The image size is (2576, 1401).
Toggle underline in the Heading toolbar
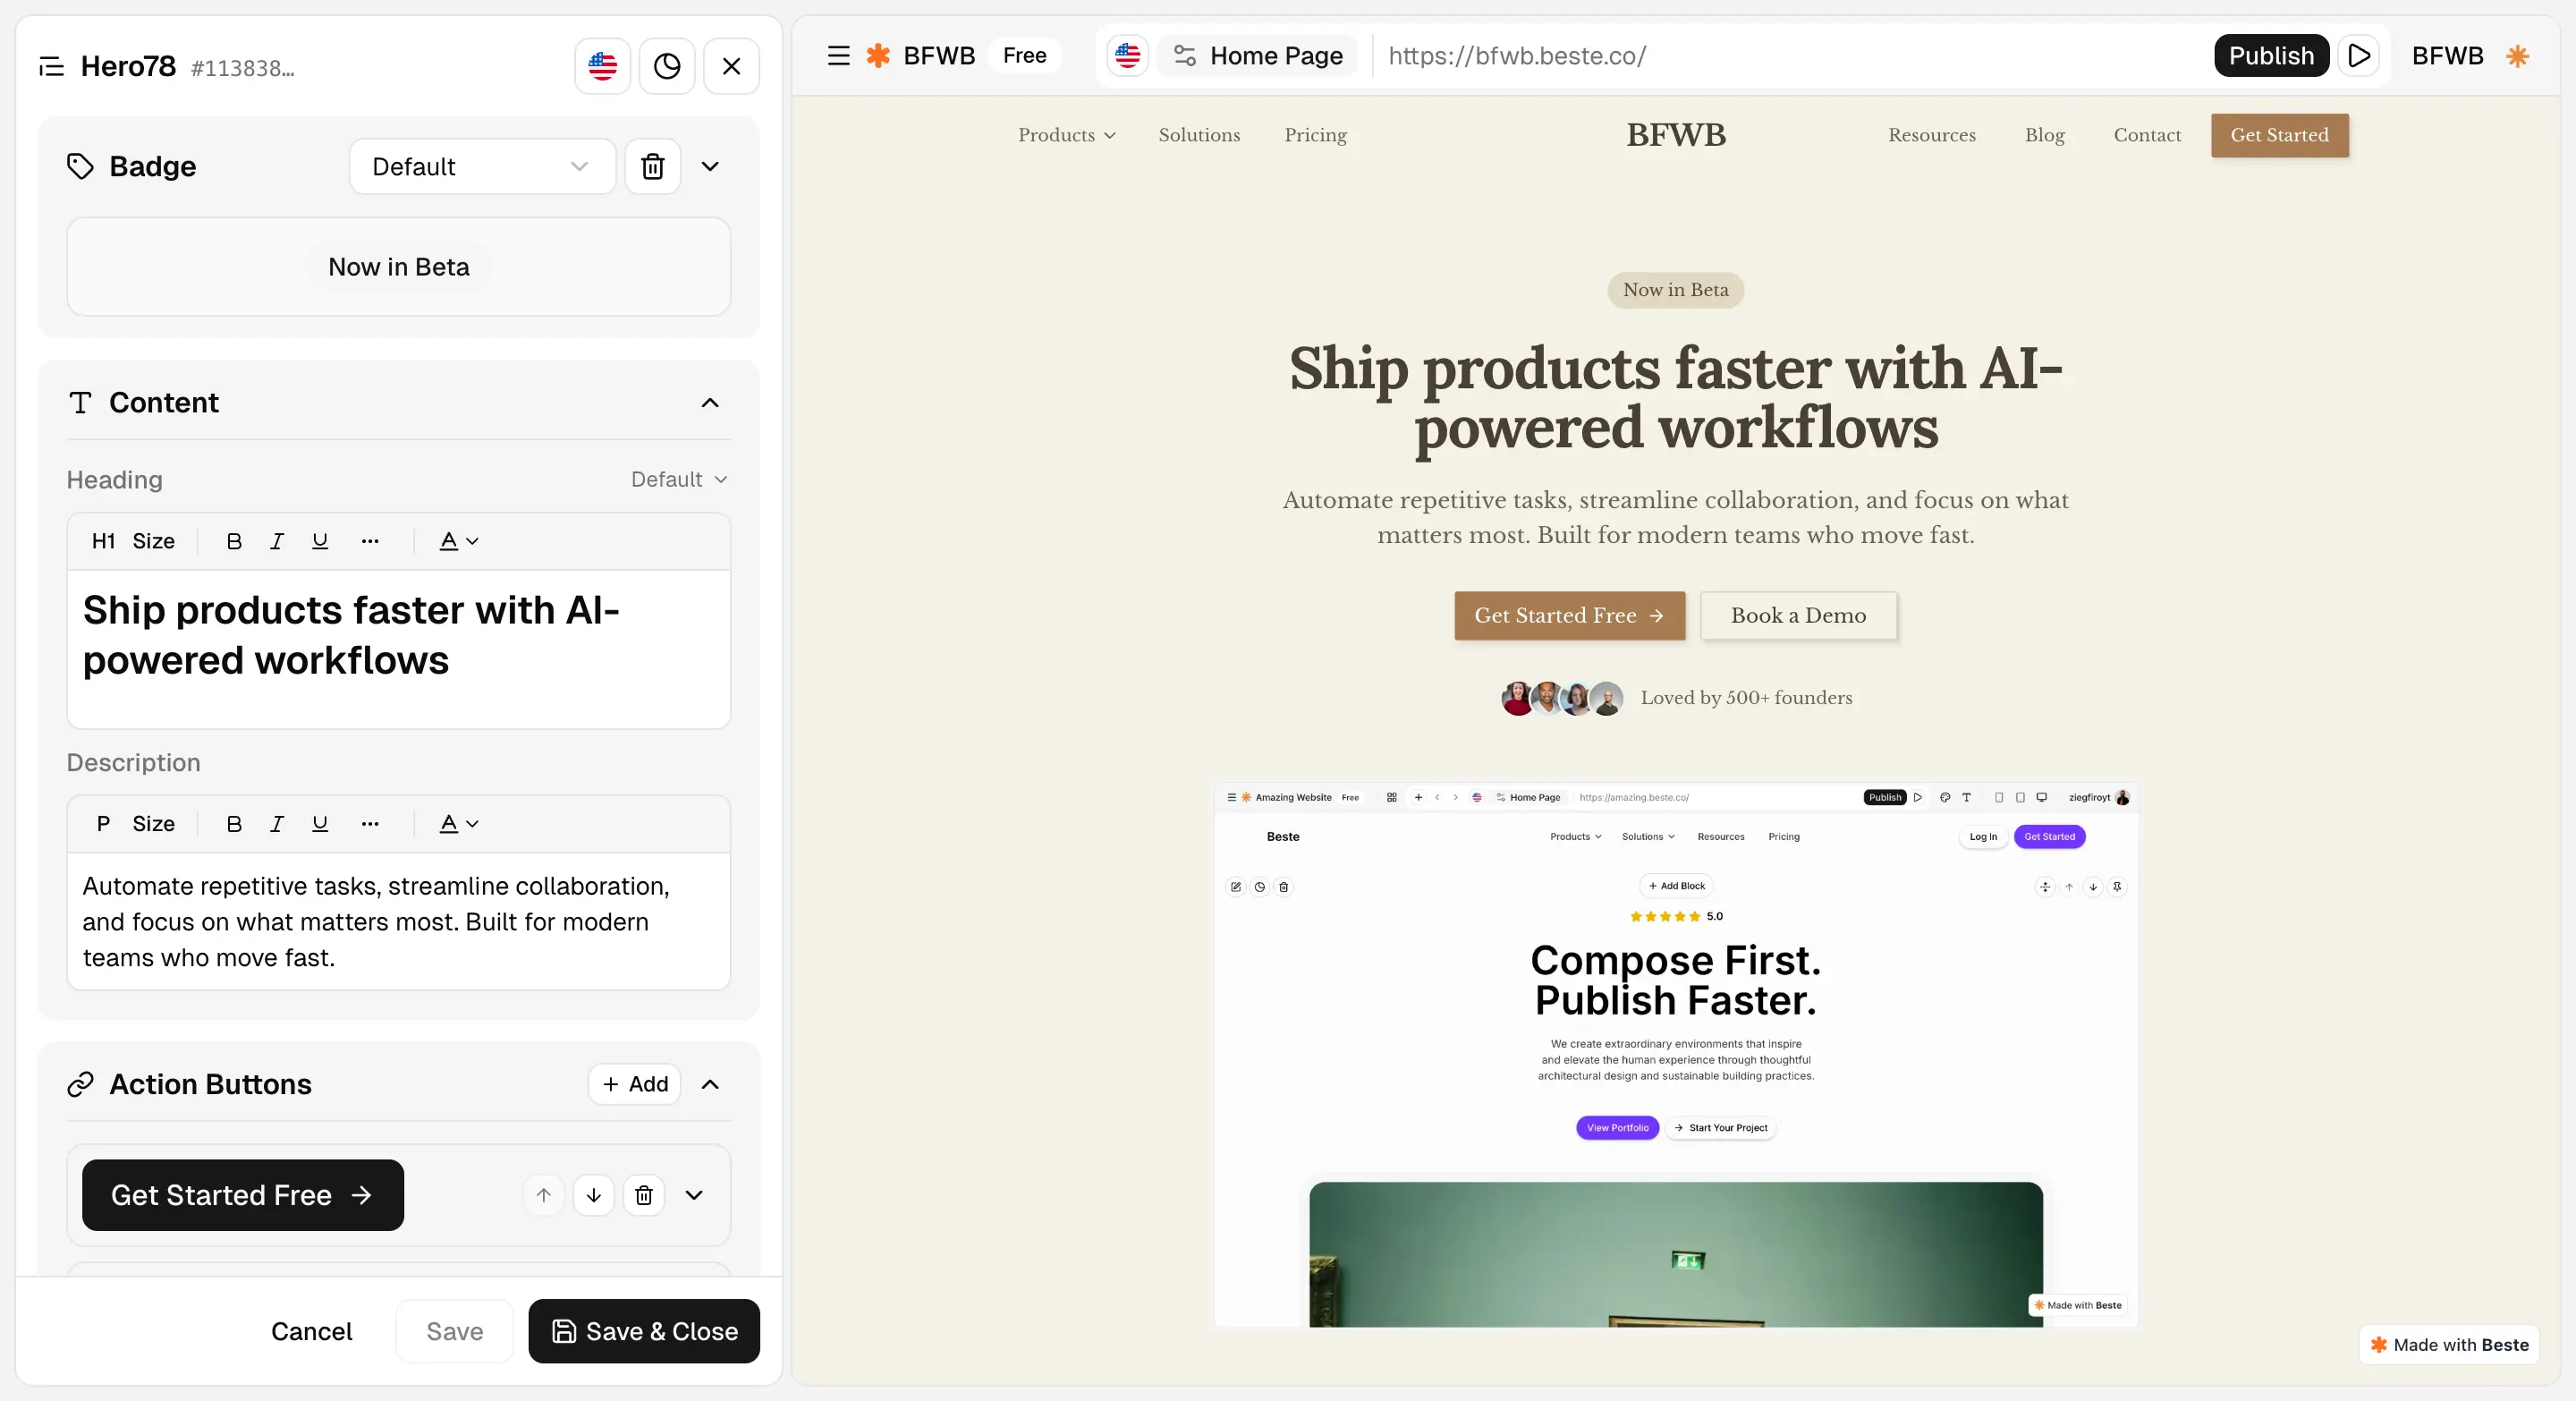coord(320,541)
